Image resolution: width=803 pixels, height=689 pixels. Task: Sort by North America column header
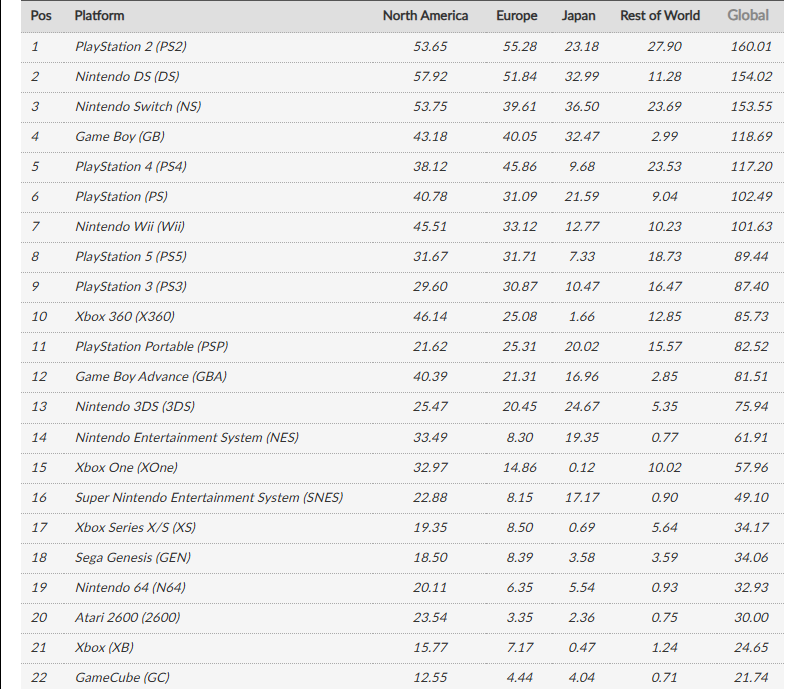(x=425, y=15)
